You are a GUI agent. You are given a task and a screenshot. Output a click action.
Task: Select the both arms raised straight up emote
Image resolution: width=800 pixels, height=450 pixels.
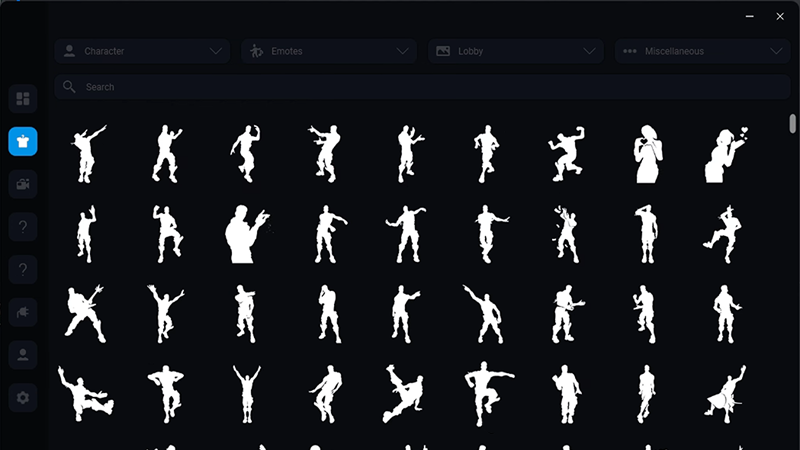coord(247,393)
